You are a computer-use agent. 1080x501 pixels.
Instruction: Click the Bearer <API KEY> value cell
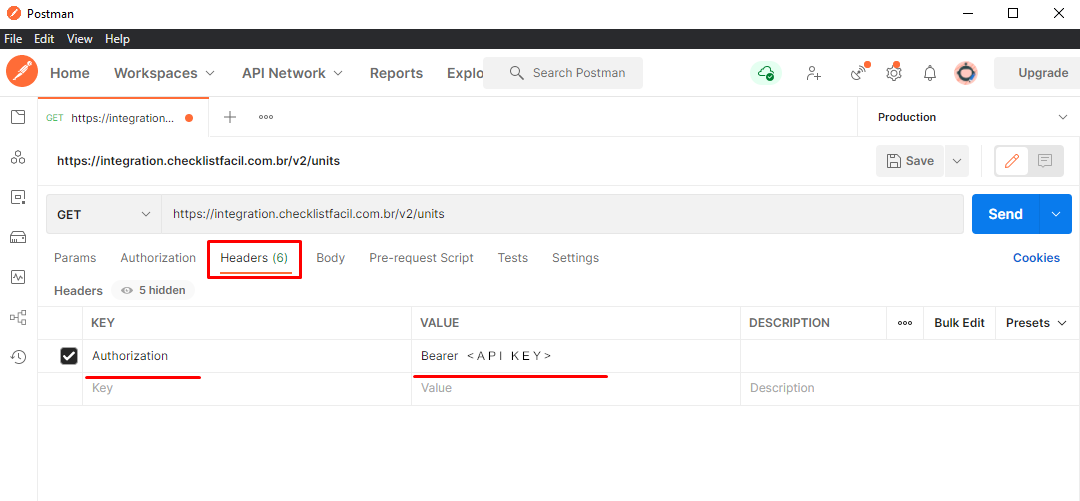click(x=576, y=356)
